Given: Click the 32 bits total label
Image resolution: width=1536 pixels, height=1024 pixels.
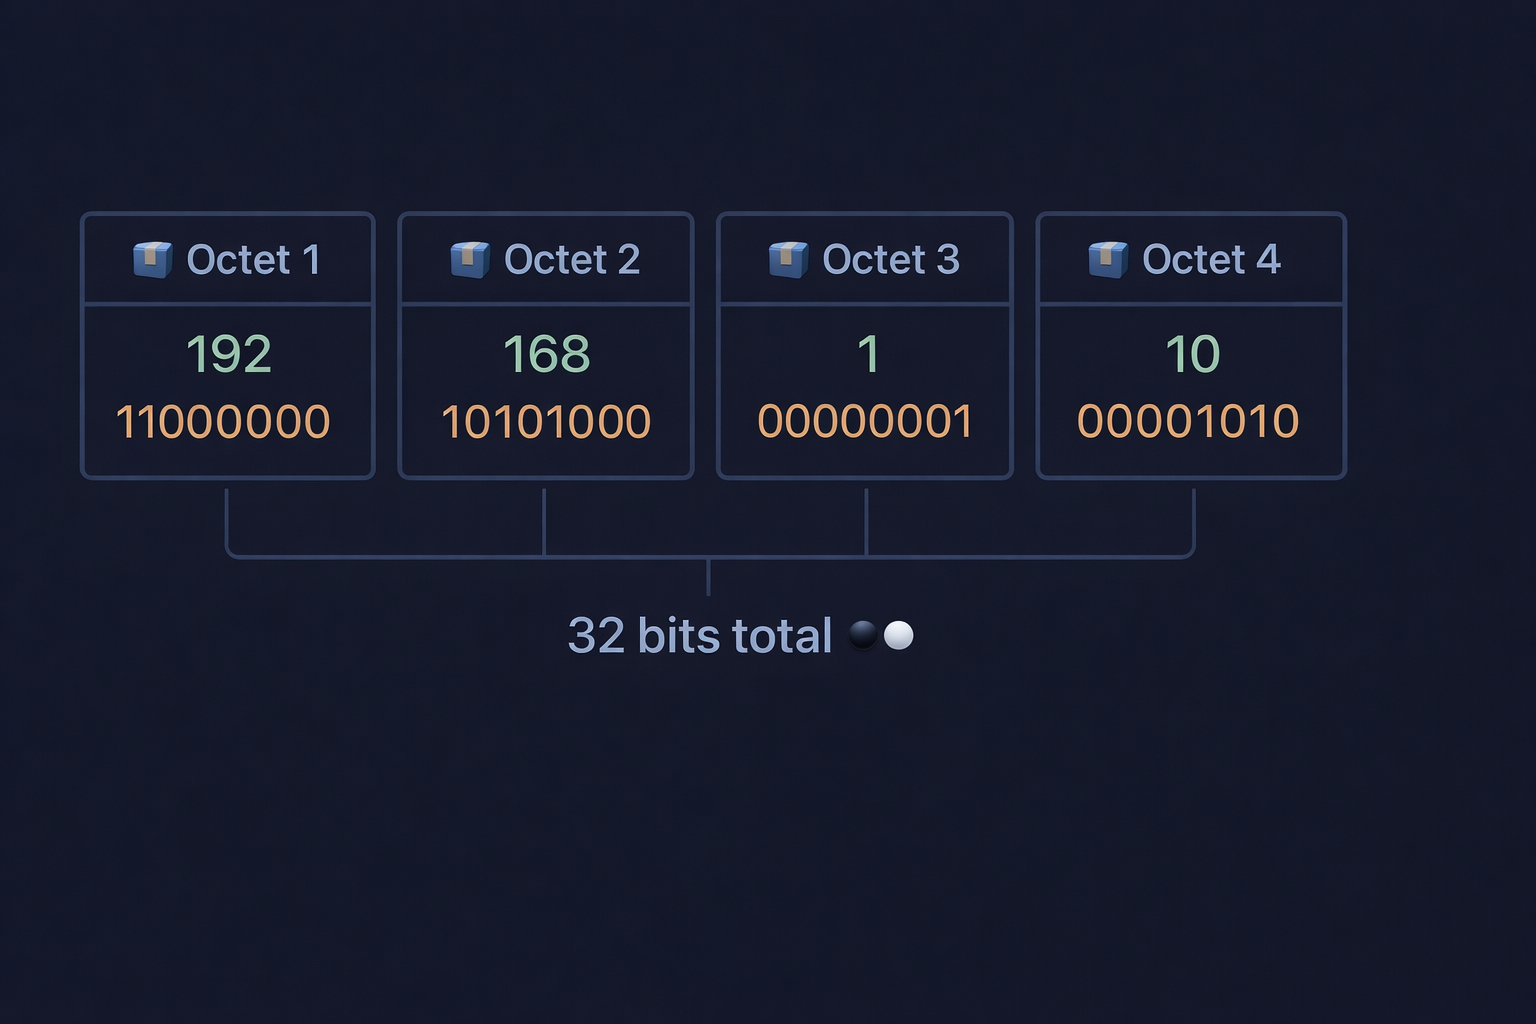Looking at the screenshot, I should 699,635.
